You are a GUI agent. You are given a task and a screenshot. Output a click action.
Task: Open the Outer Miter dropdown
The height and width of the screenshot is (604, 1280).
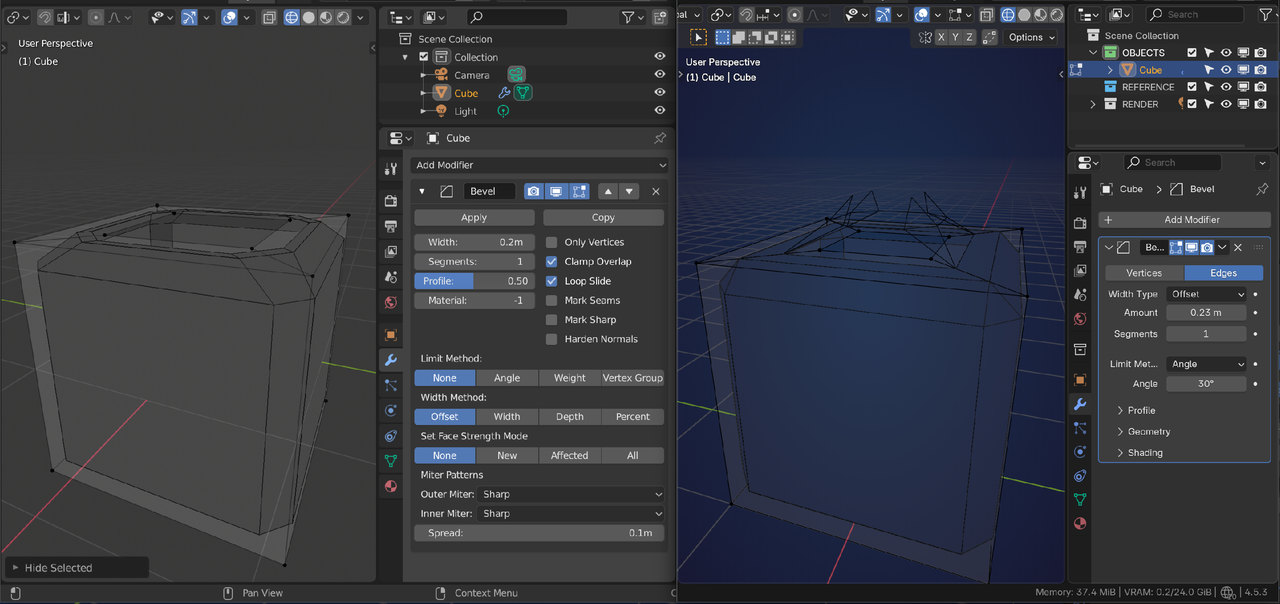click(570, 494)
